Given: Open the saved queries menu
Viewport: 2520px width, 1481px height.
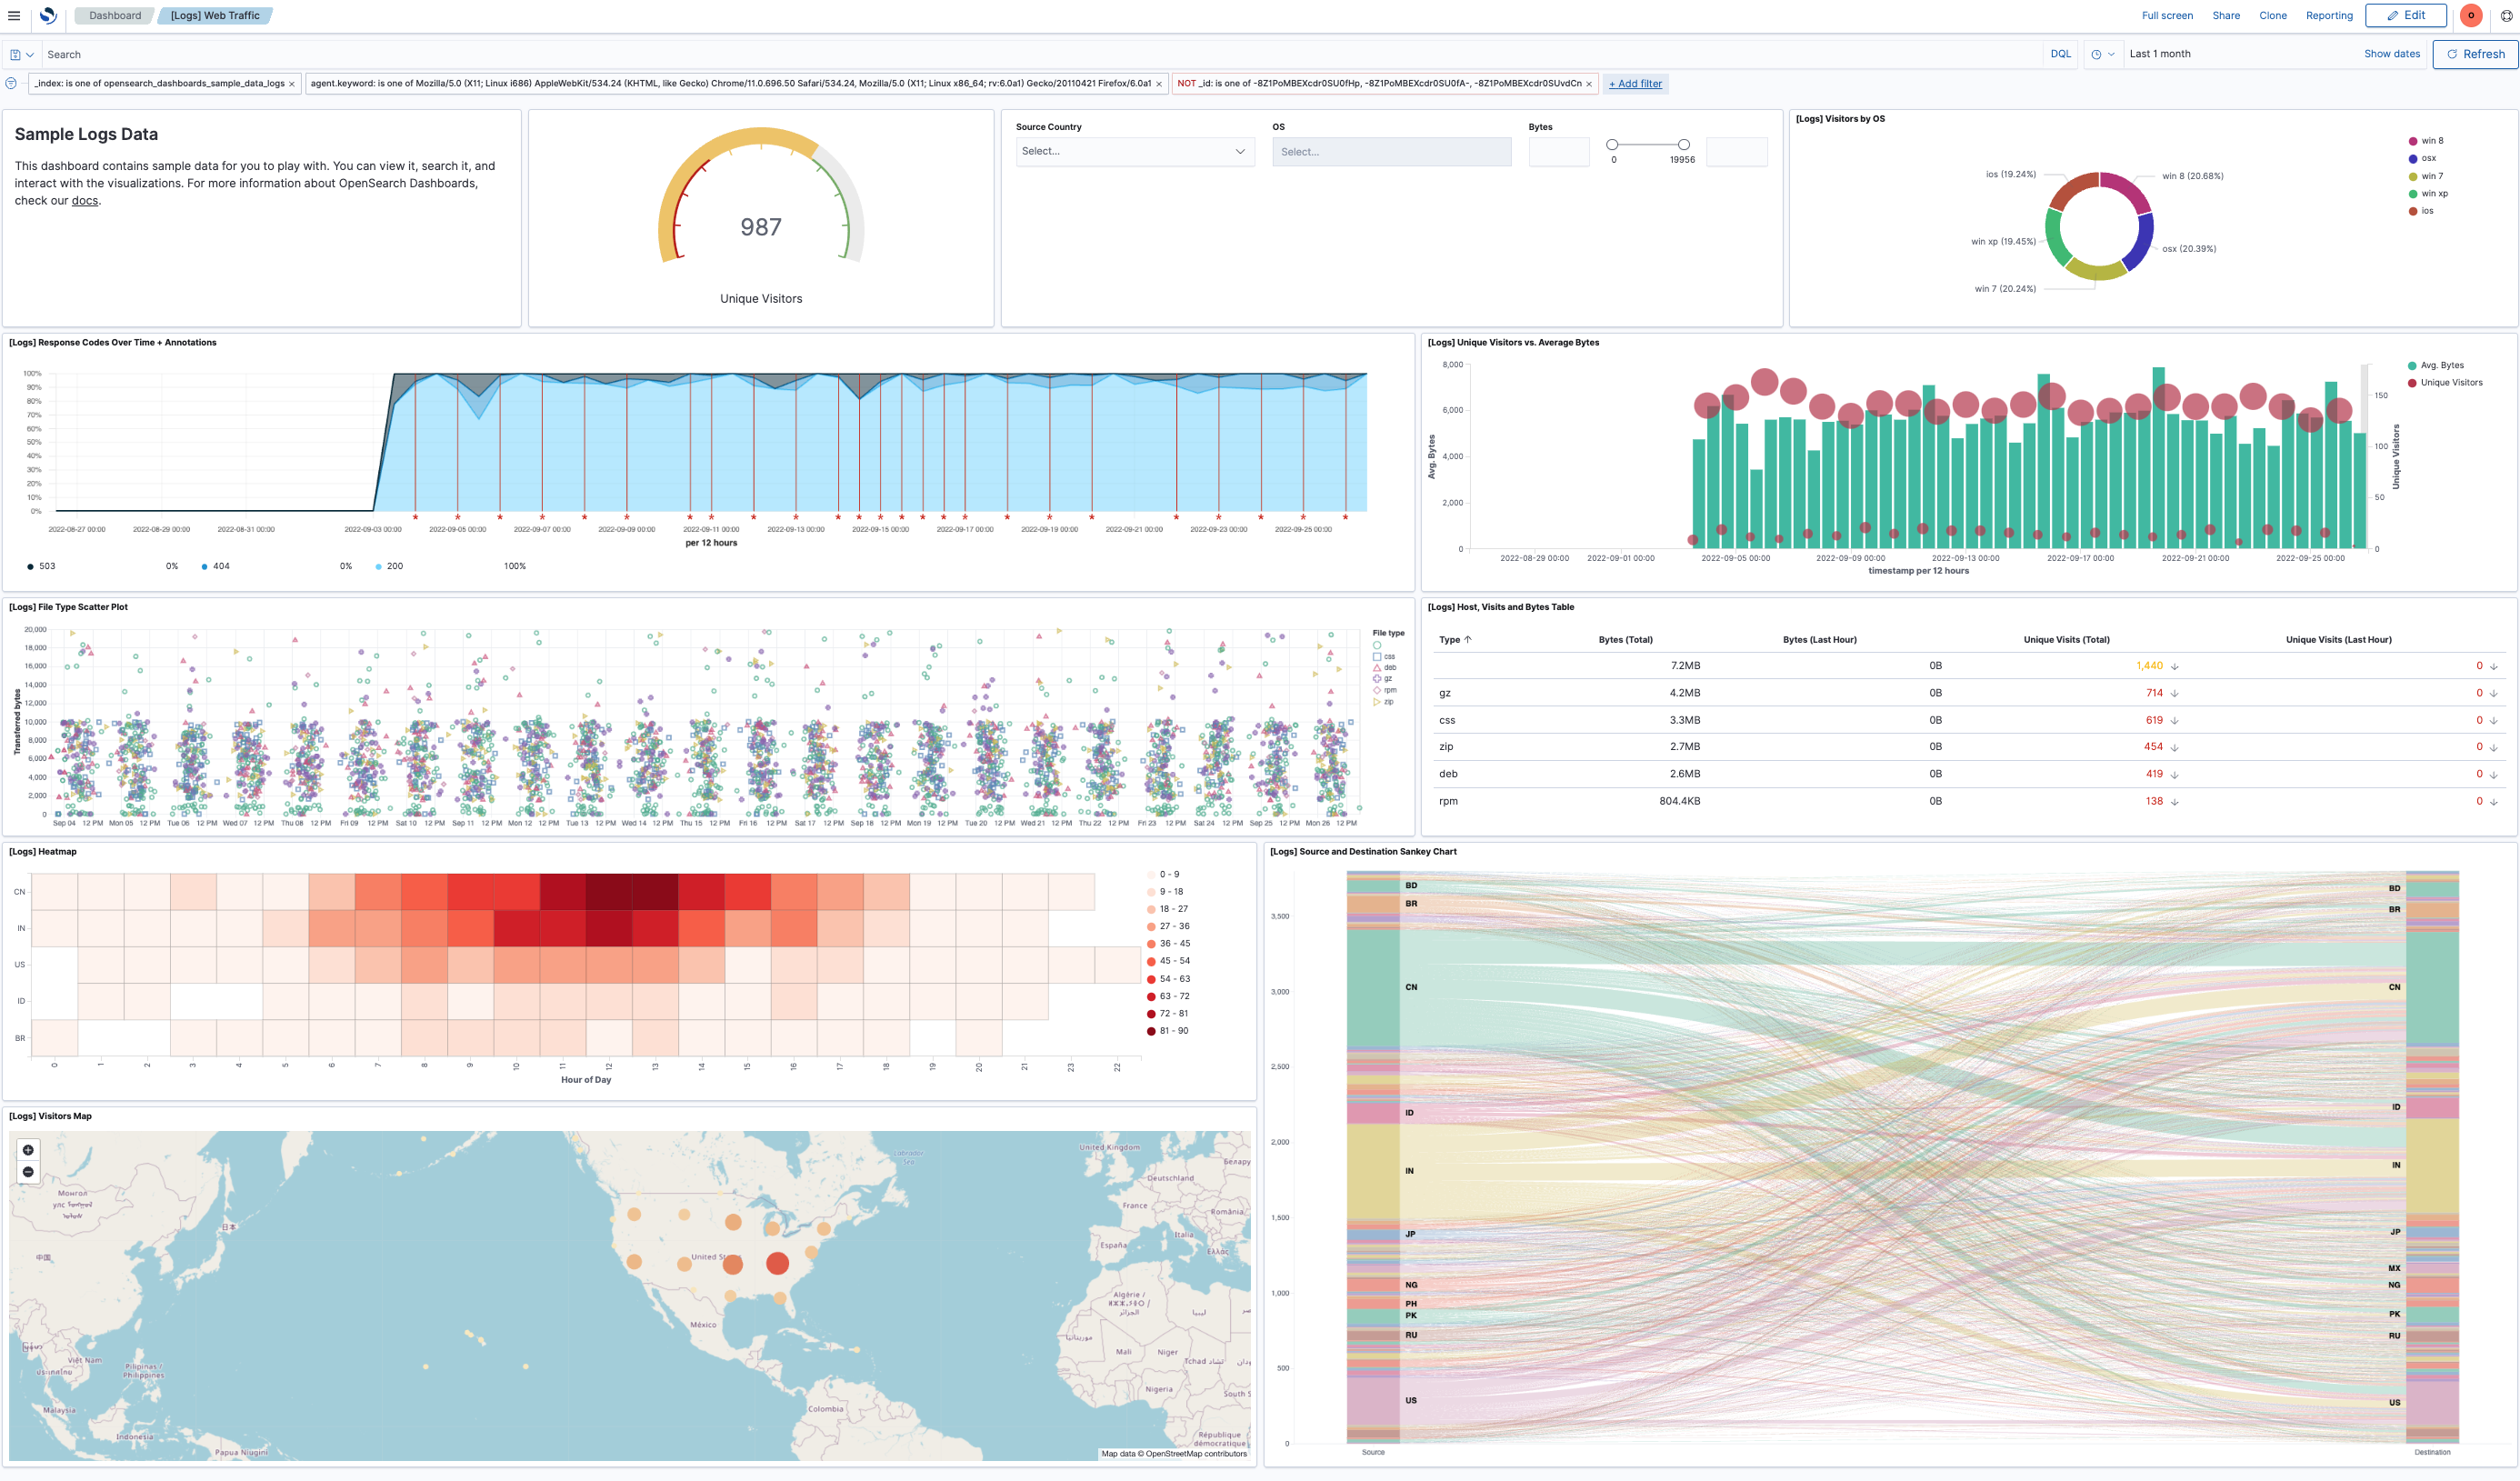Looking at the screenshot, I should click(x=21, y=55).
